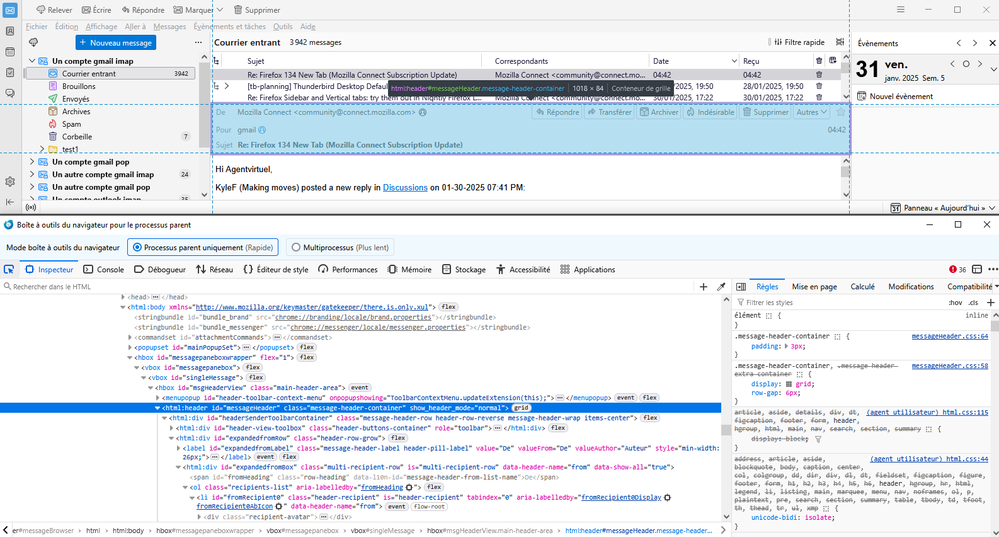
Task: Expand the test1 folder
Action: [x=42, y=149]
